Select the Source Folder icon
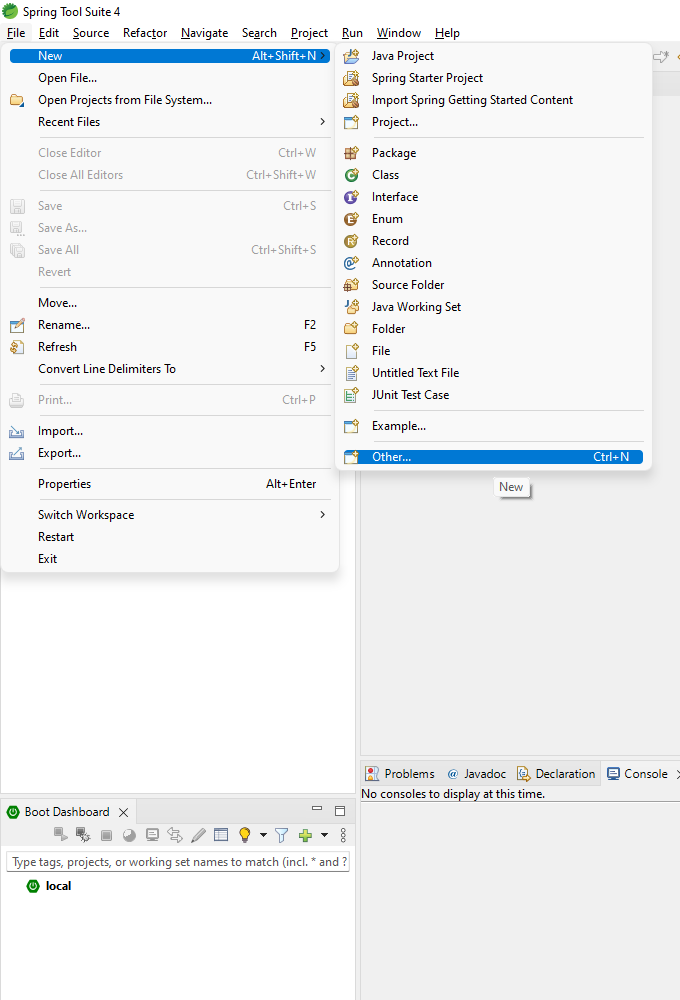The width and height of the screenshot is (680, 1000). (x=351, y=285)
